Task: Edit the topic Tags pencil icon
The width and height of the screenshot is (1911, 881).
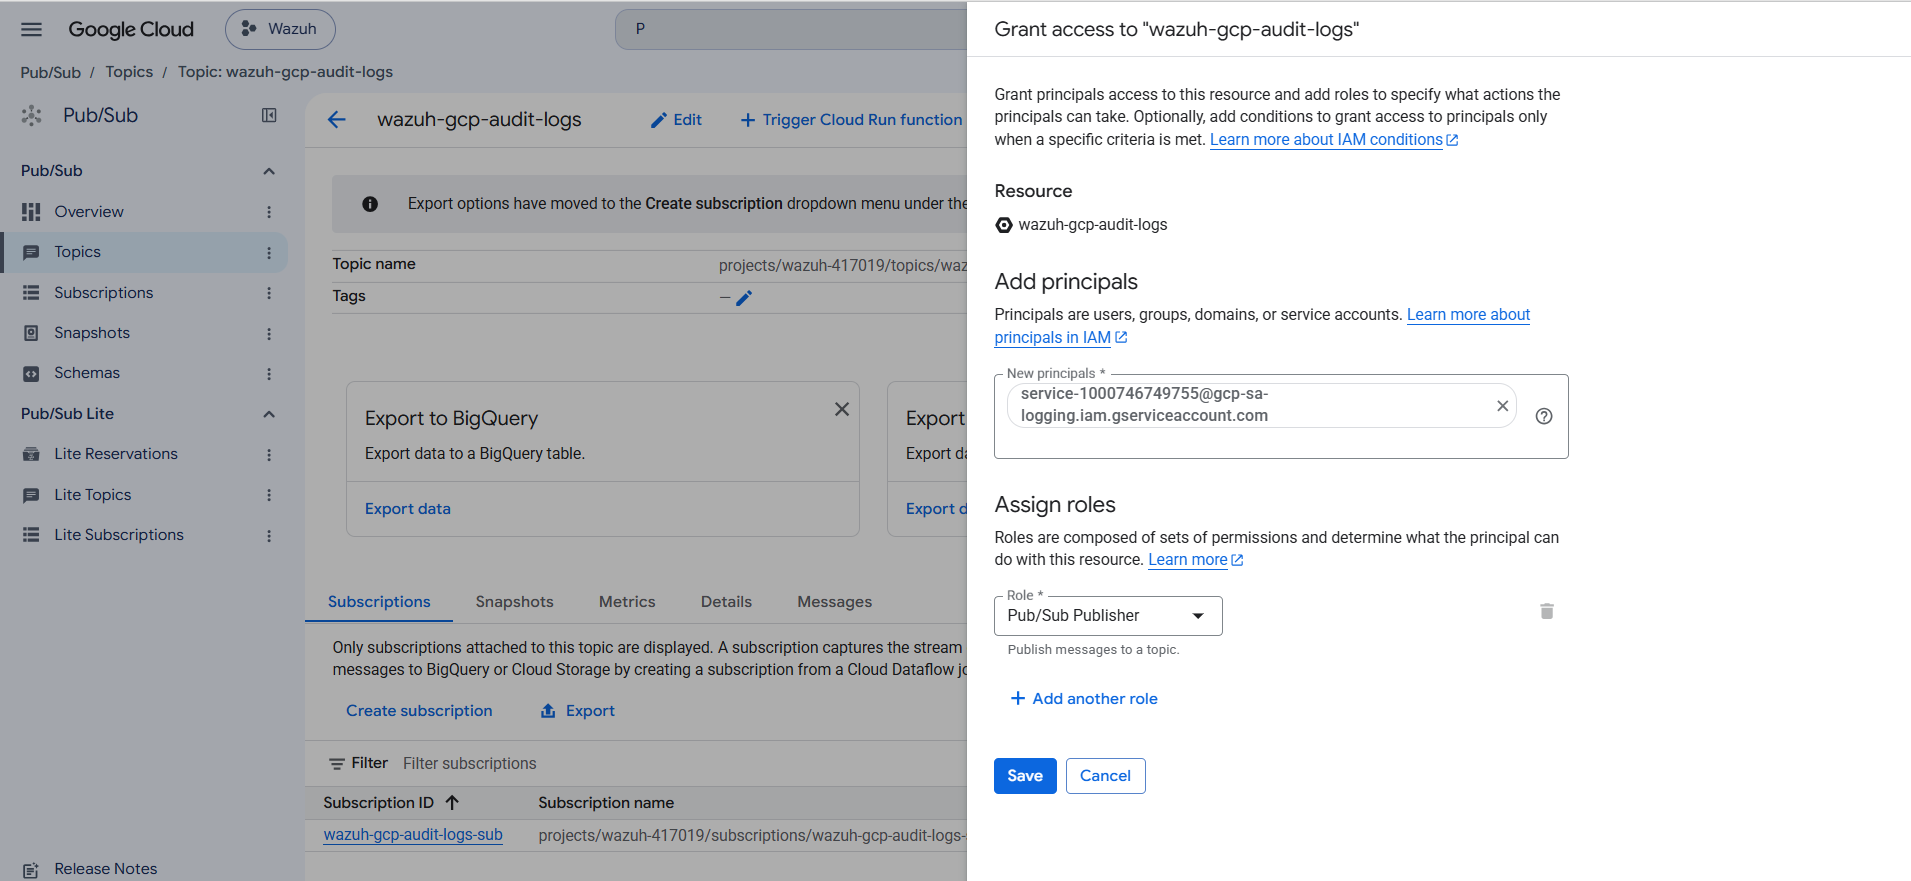Action: click(744, 298)
